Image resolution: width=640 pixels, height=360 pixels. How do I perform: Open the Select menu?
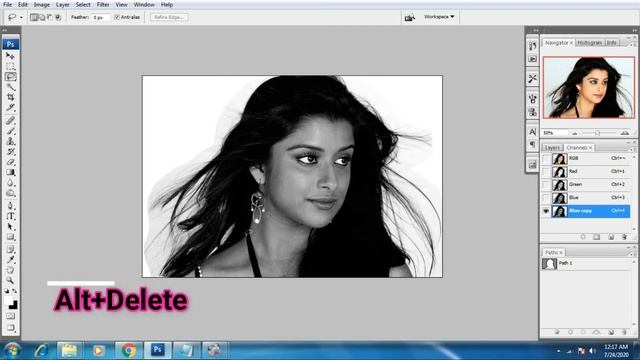pos(83,4)
